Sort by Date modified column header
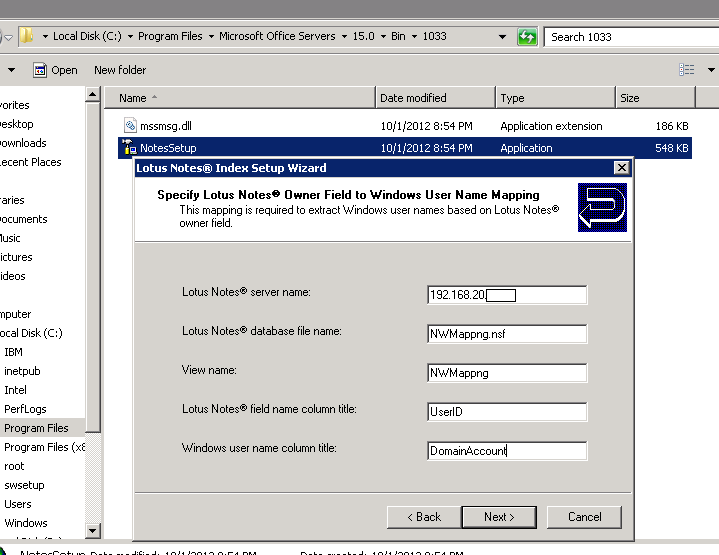 (436, 98)
